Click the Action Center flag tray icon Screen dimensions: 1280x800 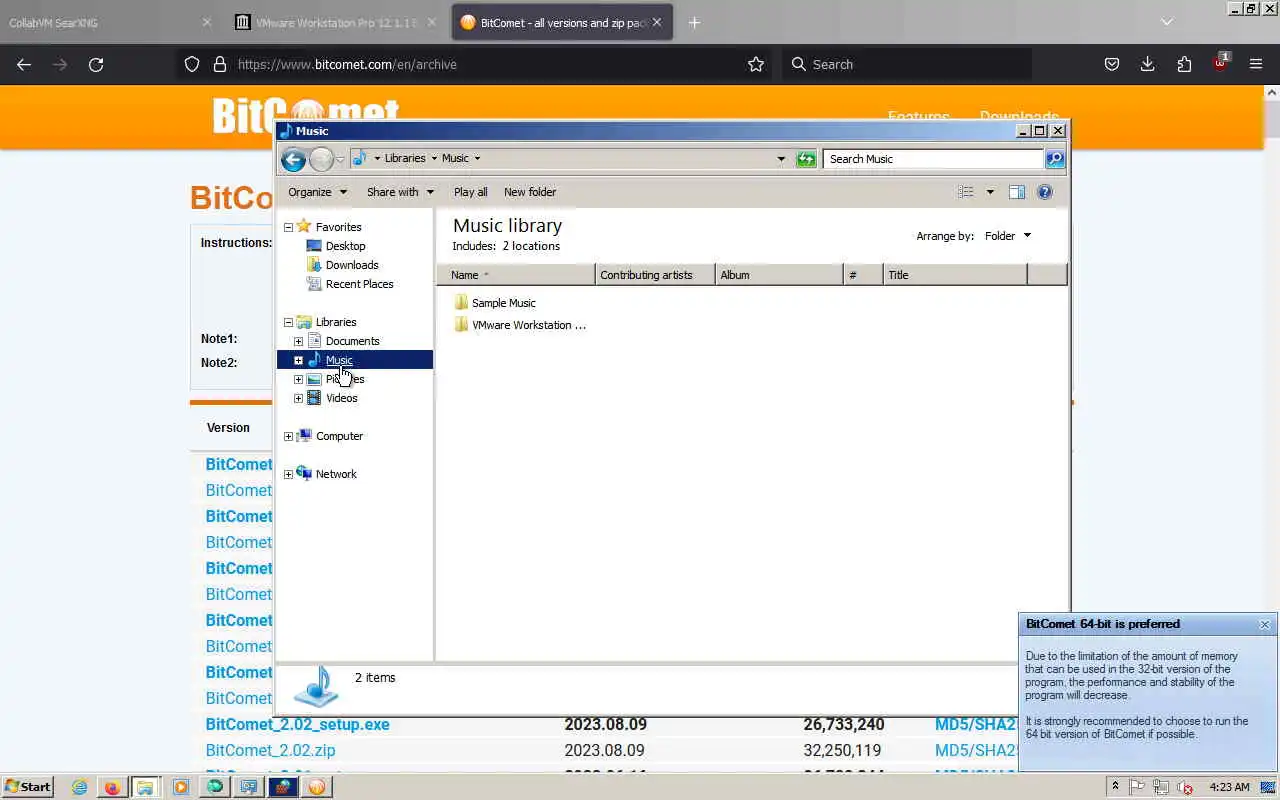tap(1137, 787)
